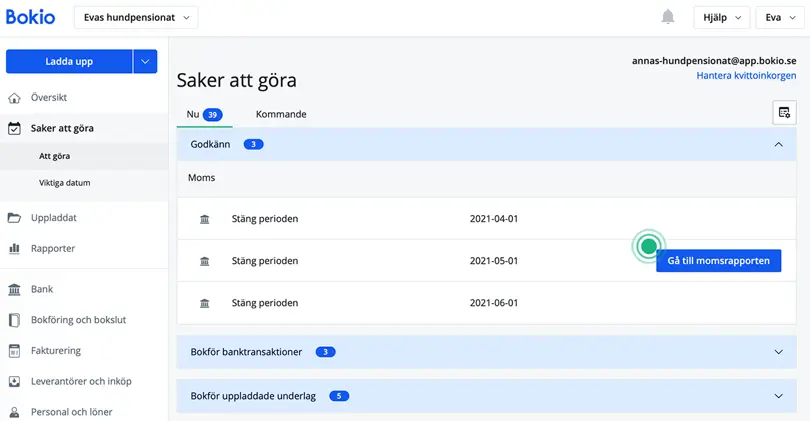Click the Översikt home icon

[14, 98]
